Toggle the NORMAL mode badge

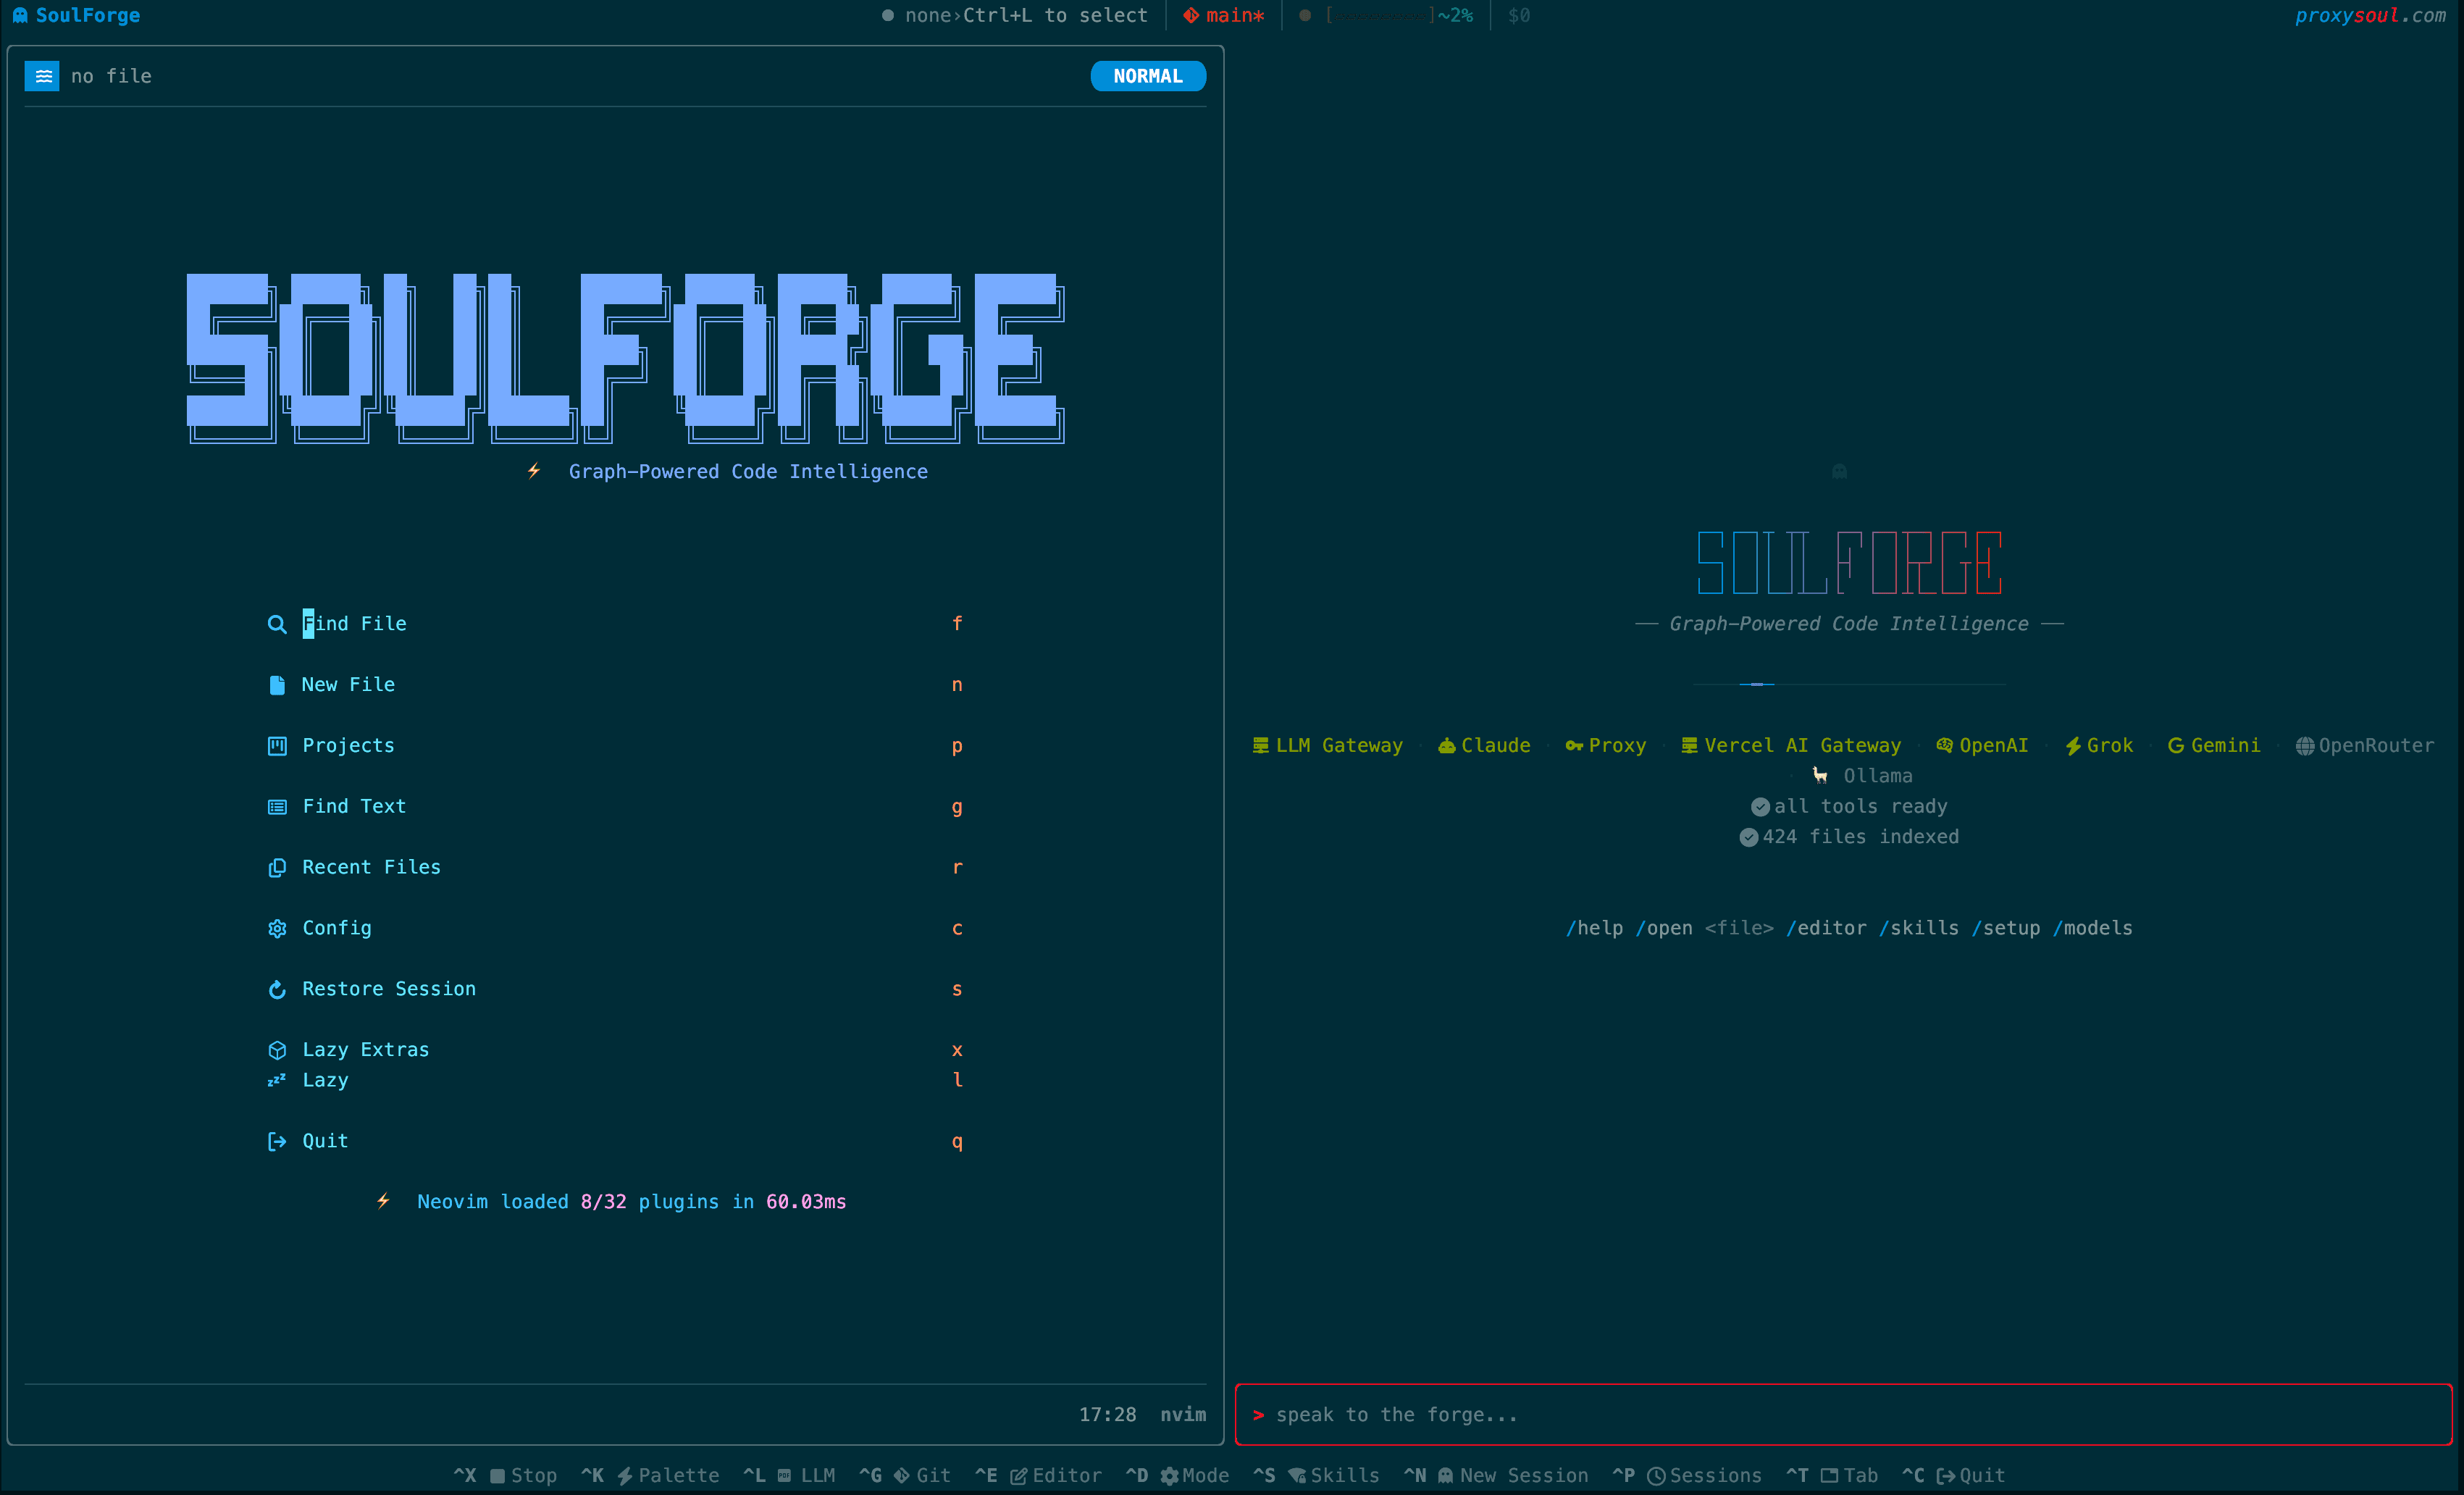click(1147, 76)
